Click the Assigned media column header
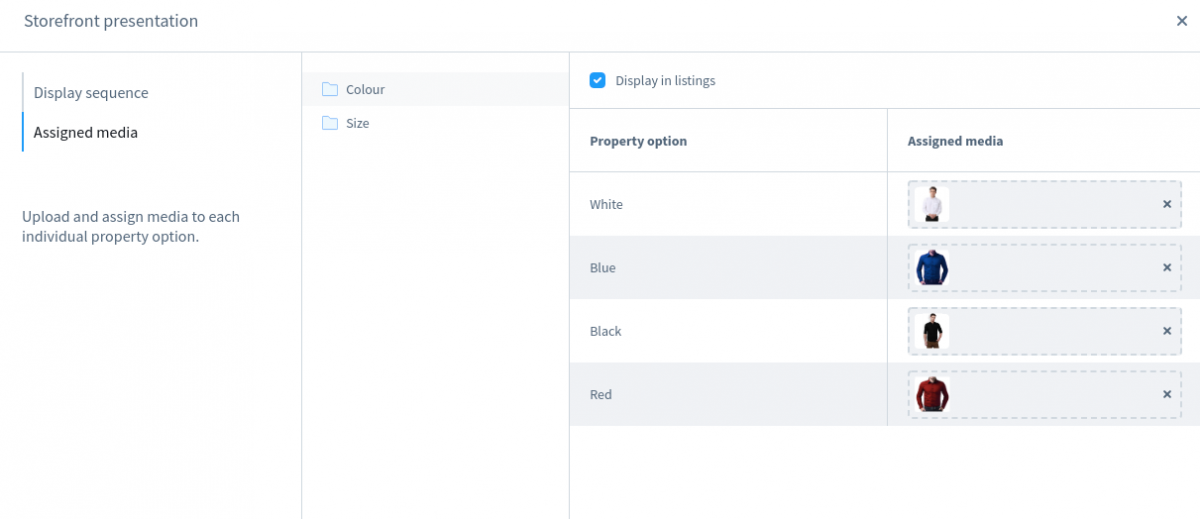The image size is (1200, 519). click(955, 141)
